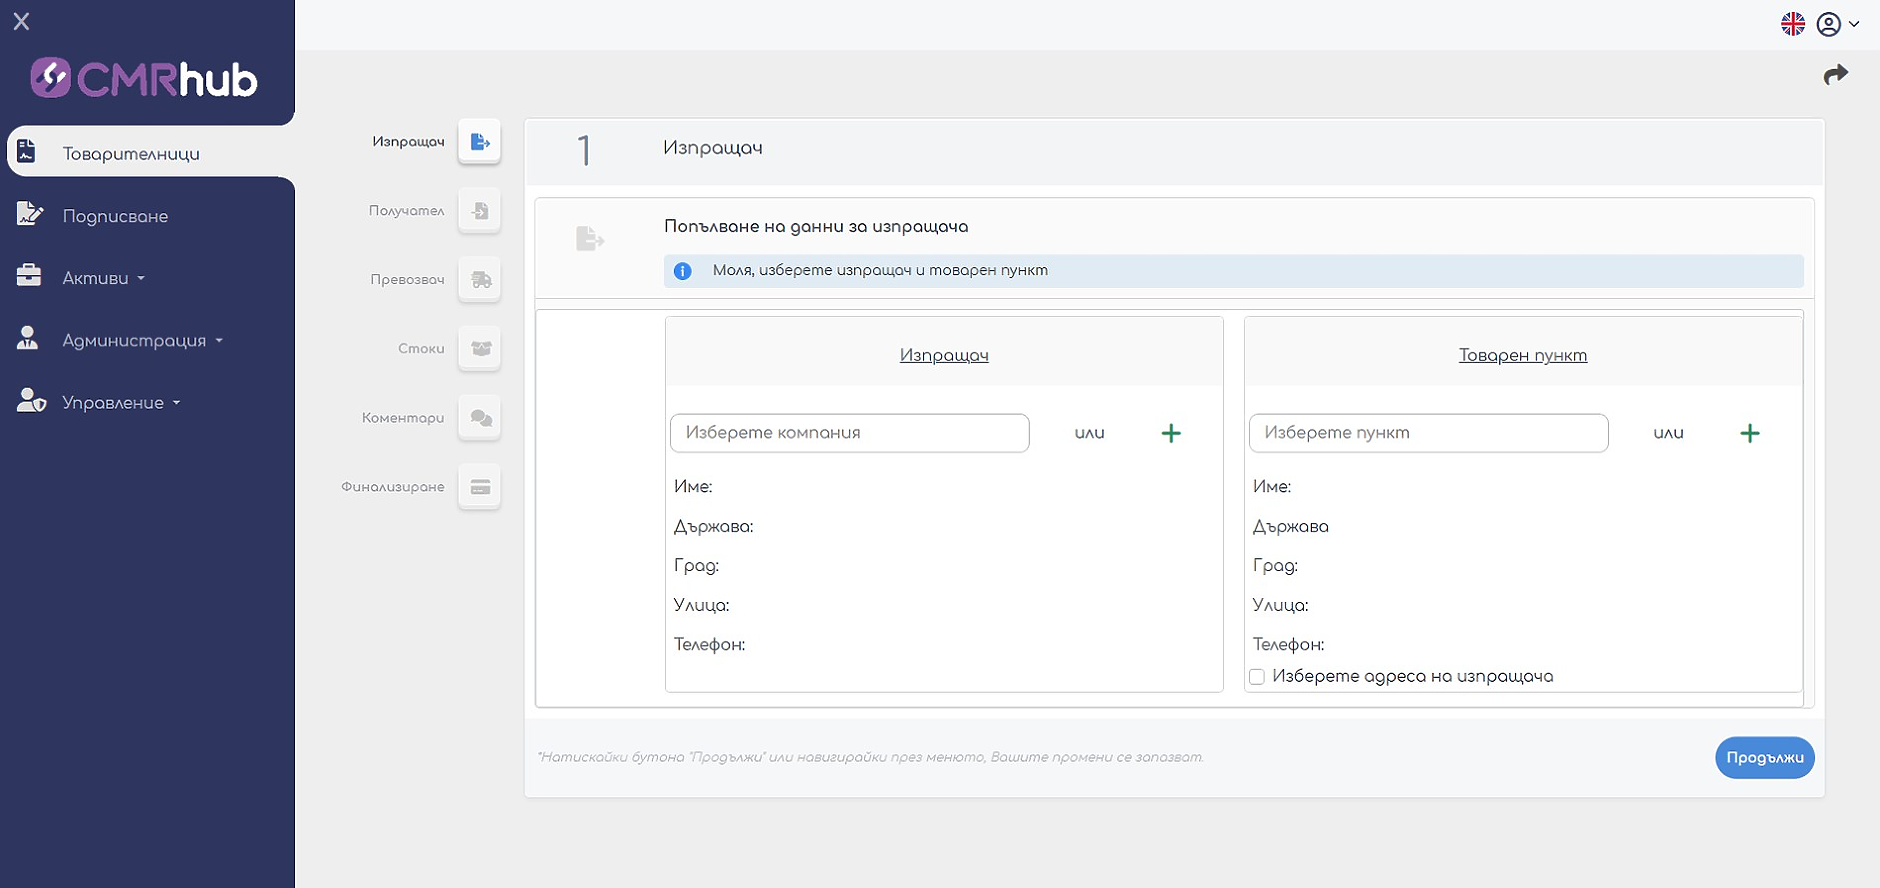Click the Товарен пункт underlined heading
1880x888 pixels.
[1522, 355]
